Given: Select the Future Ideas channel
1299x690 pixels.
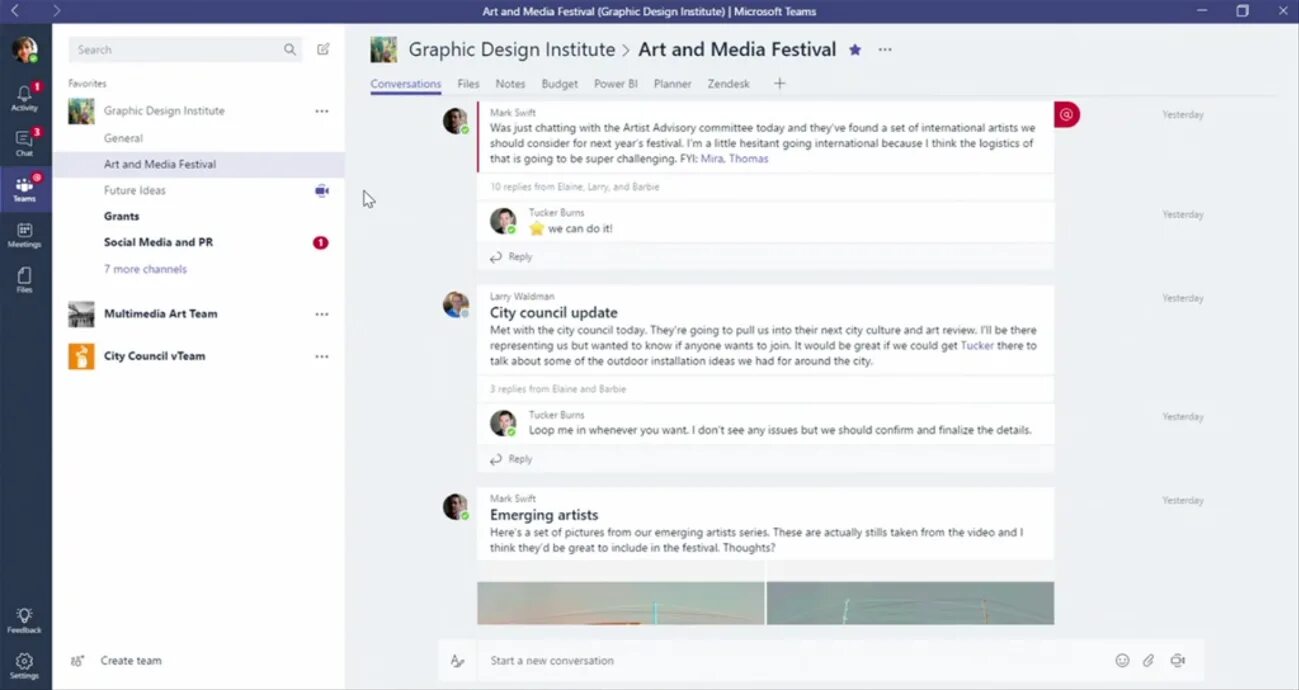Looking at the screenshot, I should (x=199, y=190).
